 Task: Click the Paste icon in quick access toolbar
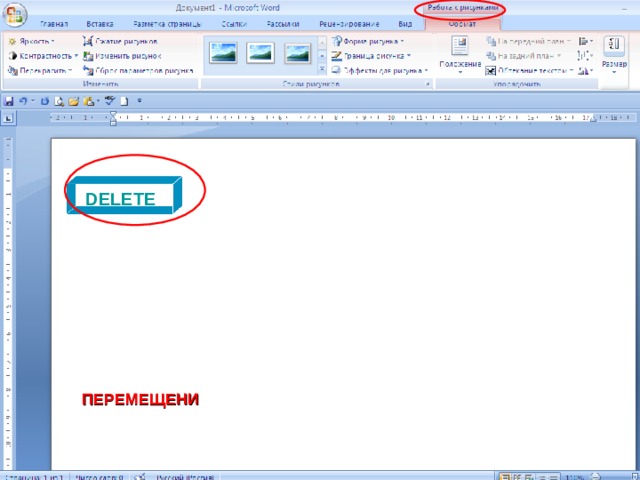tap(89, 101)
